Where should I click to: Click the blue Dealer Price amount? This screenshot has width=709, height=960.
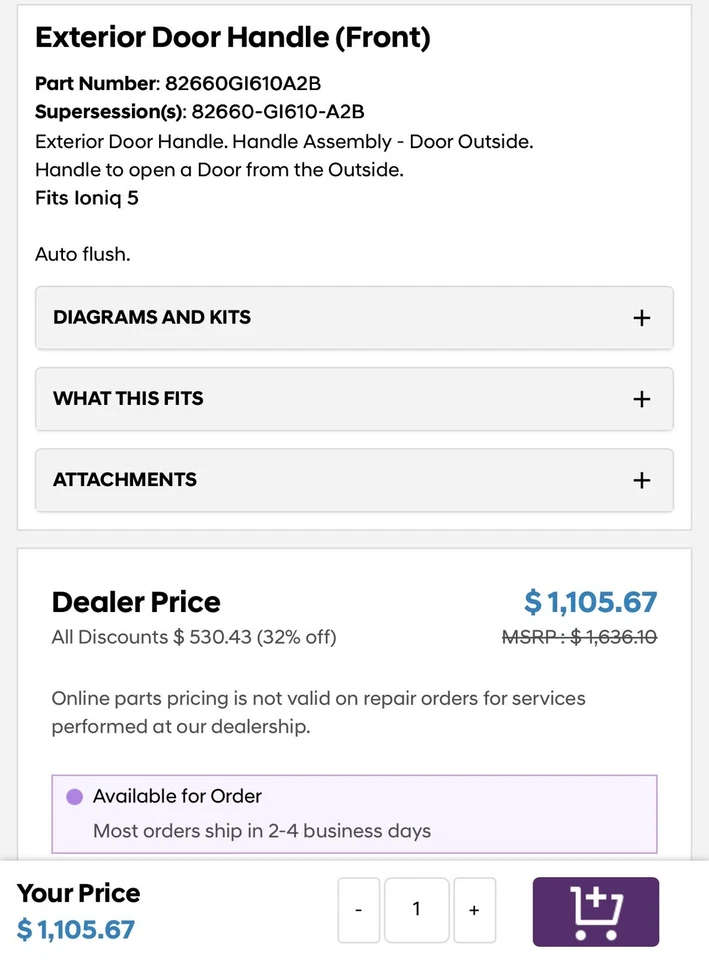coord(590,602)
